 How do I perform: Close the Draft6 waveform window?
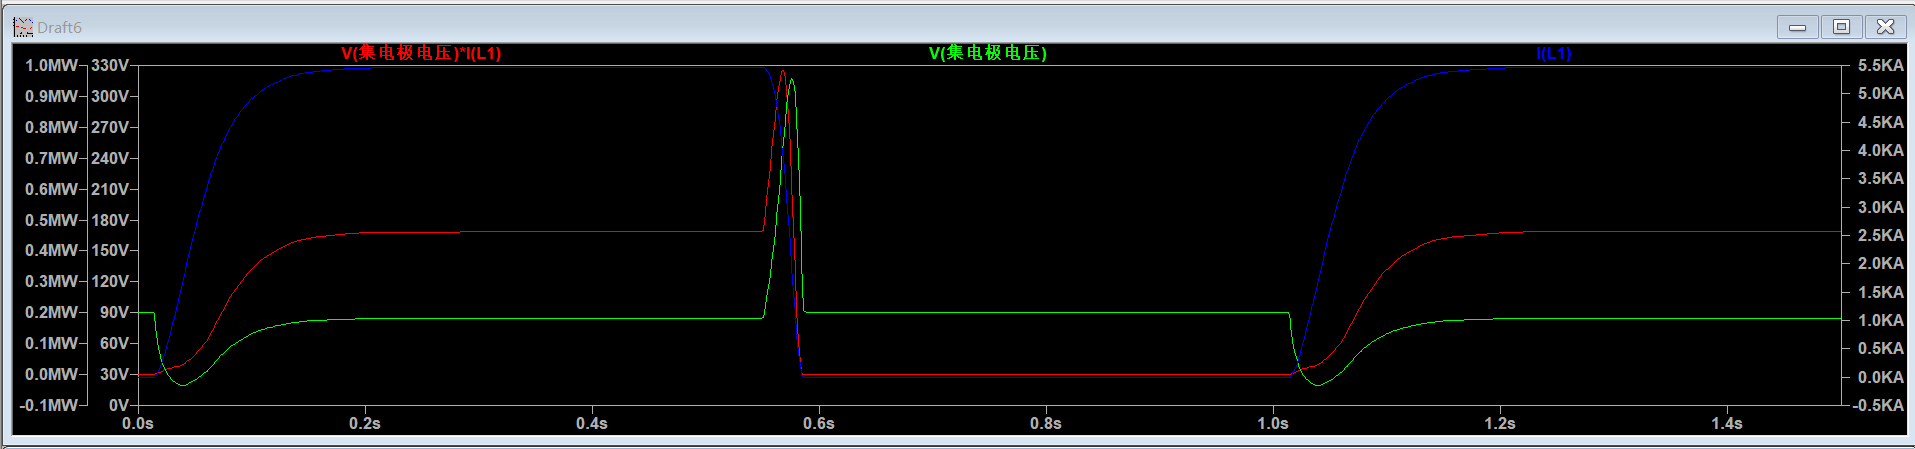[x=1885, y=27]
